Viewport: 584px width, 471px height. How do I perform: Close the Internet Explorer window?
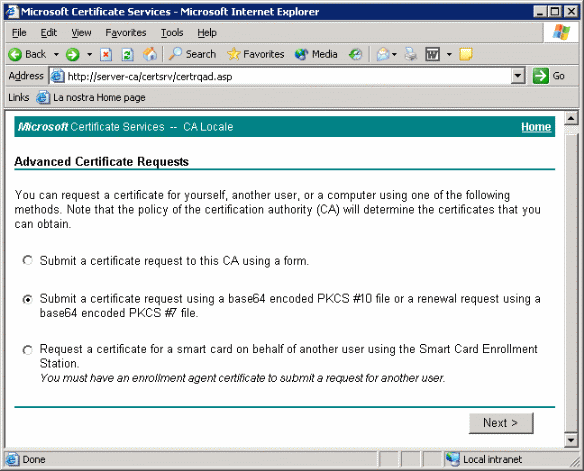(571, 12)
